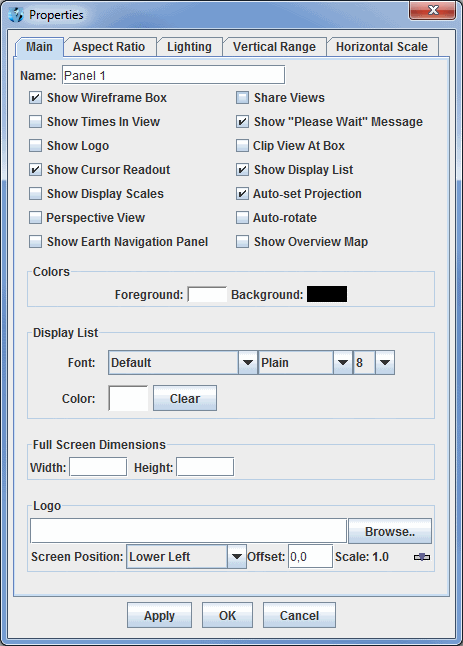The height and width of the screenshot is (646, 463).
Task: Enable Clip View At Box
Action: [x=242, y=145]
